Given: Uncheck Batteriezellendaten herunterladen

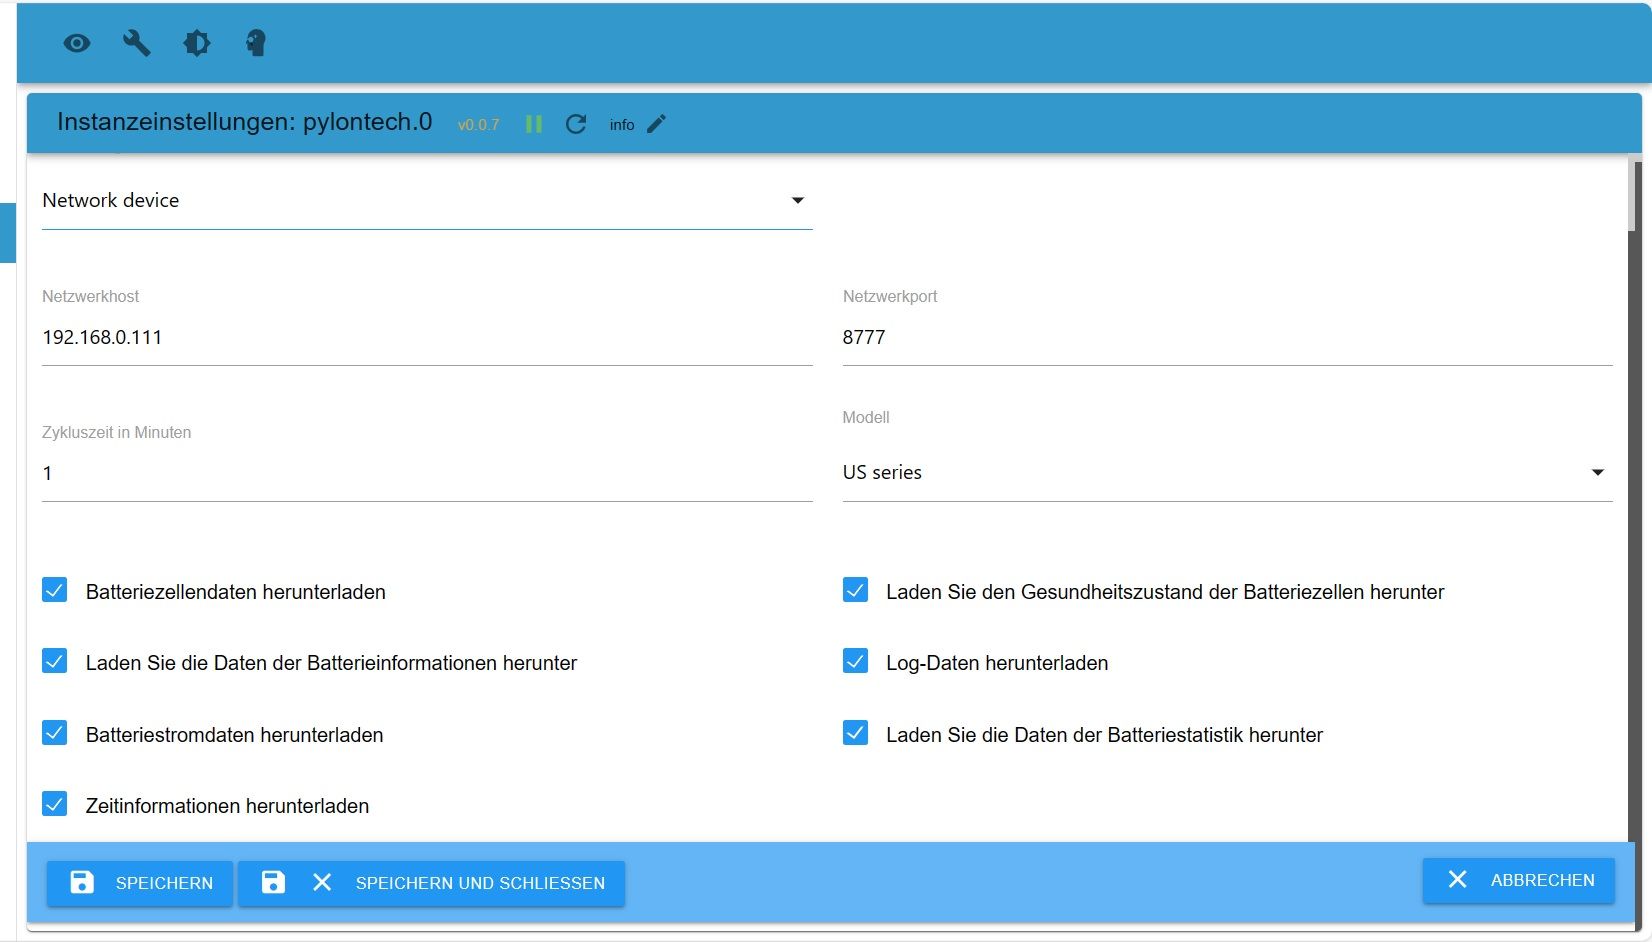Looking at the screenshot, I should tap(55, 590).
